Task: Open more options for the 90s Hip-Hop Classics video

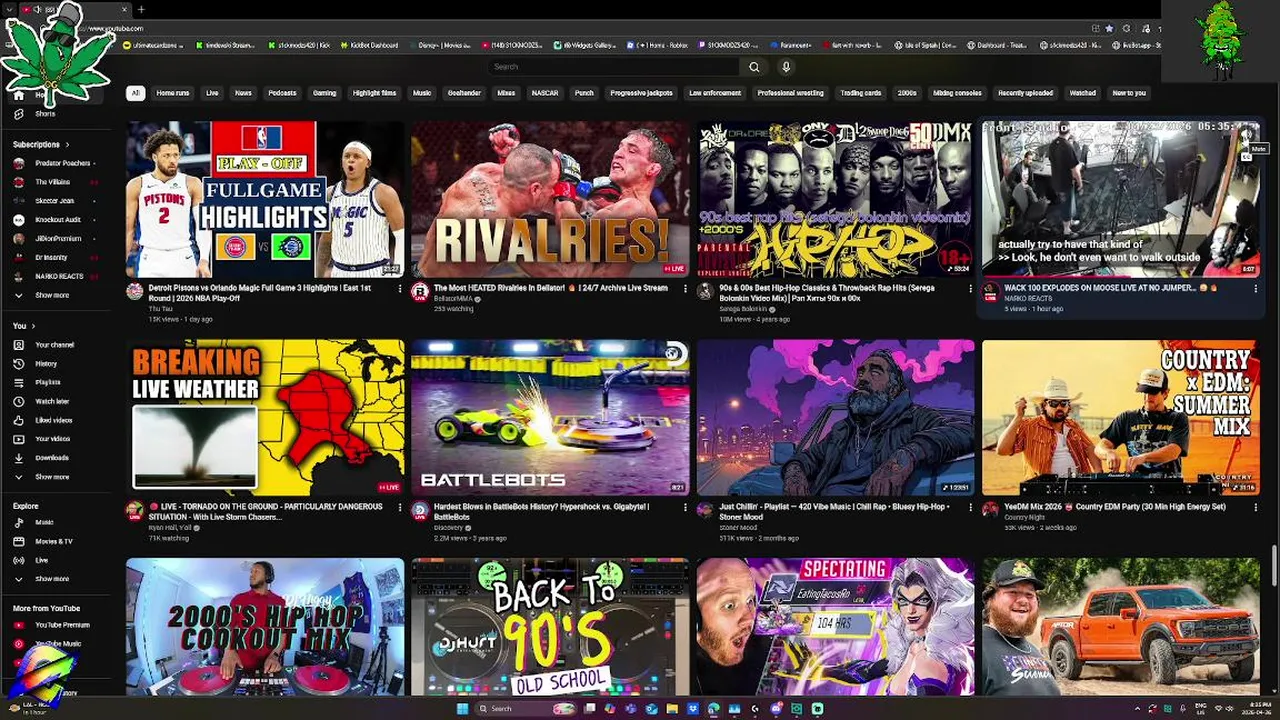Action: pos(970,289)
